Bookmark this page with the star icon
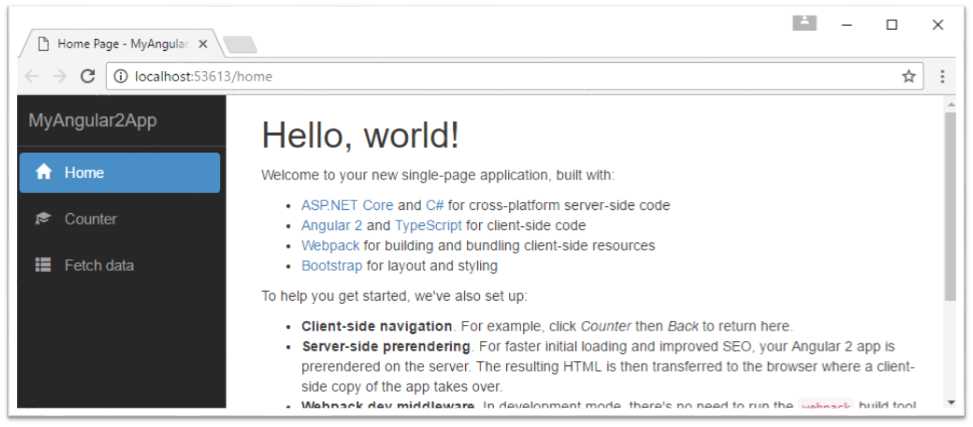The image size is (973, 427). tap(908, 76)
